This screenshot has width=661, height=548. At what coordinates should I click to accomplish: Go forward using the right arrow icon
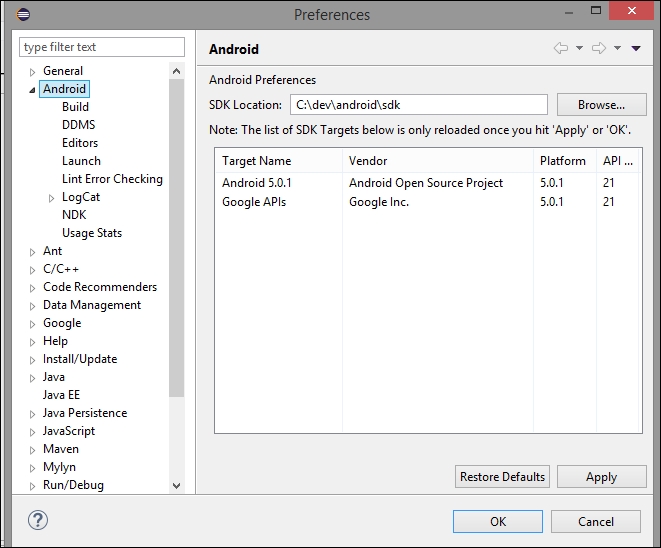599,48
